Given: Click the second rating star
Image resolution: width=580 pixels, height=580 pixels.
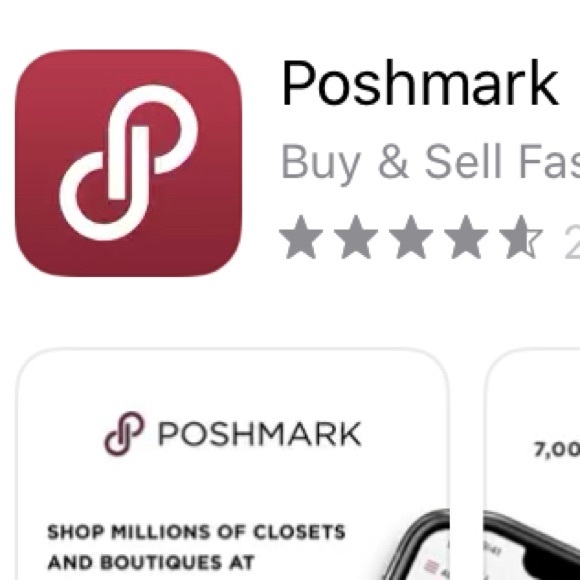Looking at the screenshot, I should point(356,237).
